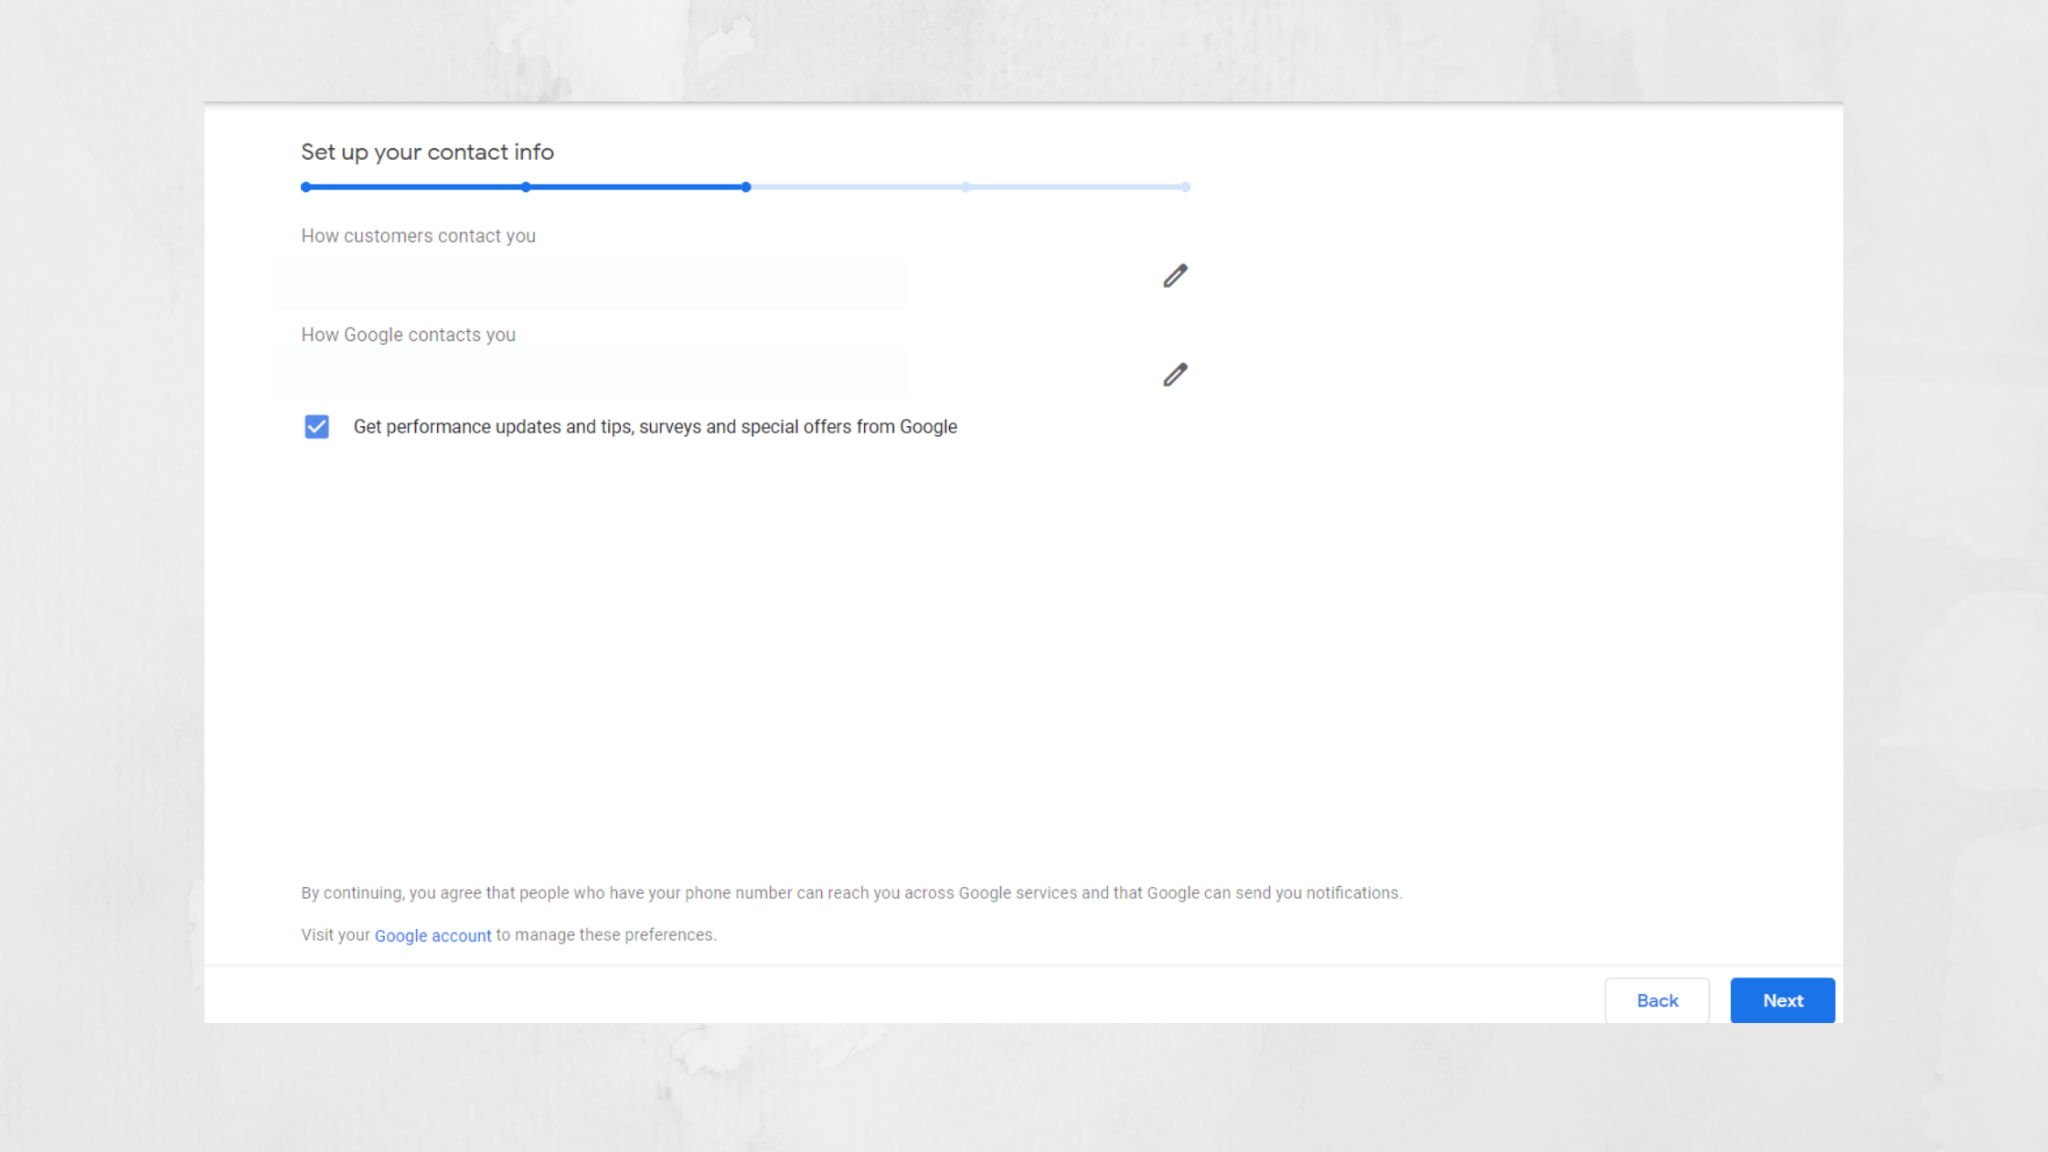
Task: Click the 'How Google contacts you' label
Action: click(408, 335)
